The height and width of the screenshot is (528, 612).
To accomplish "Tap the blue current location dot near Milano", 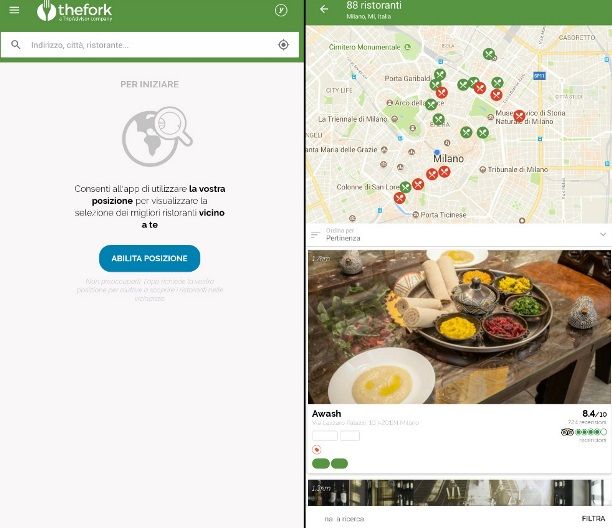I will pos(437,152).
